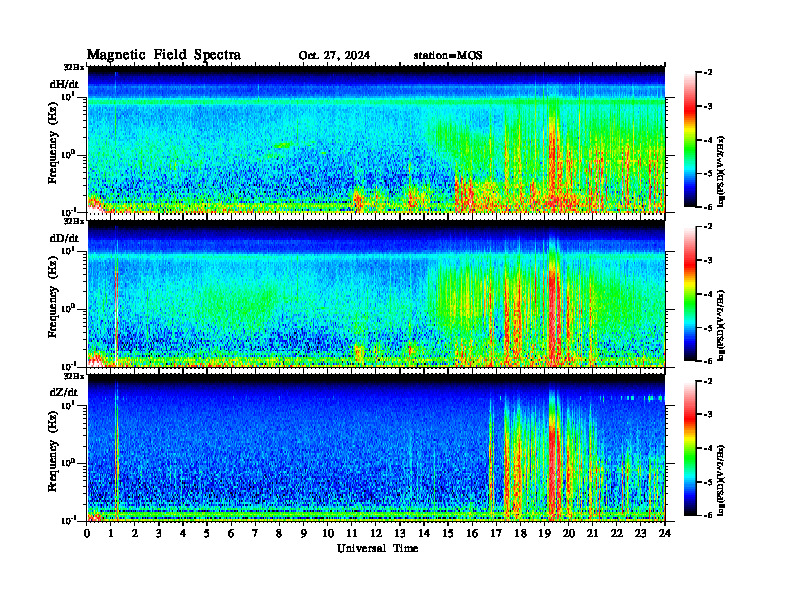792x612 pixels.
Task: Click the "-3" tick on the dH/dt color bar
Action: tap(707, 106)
